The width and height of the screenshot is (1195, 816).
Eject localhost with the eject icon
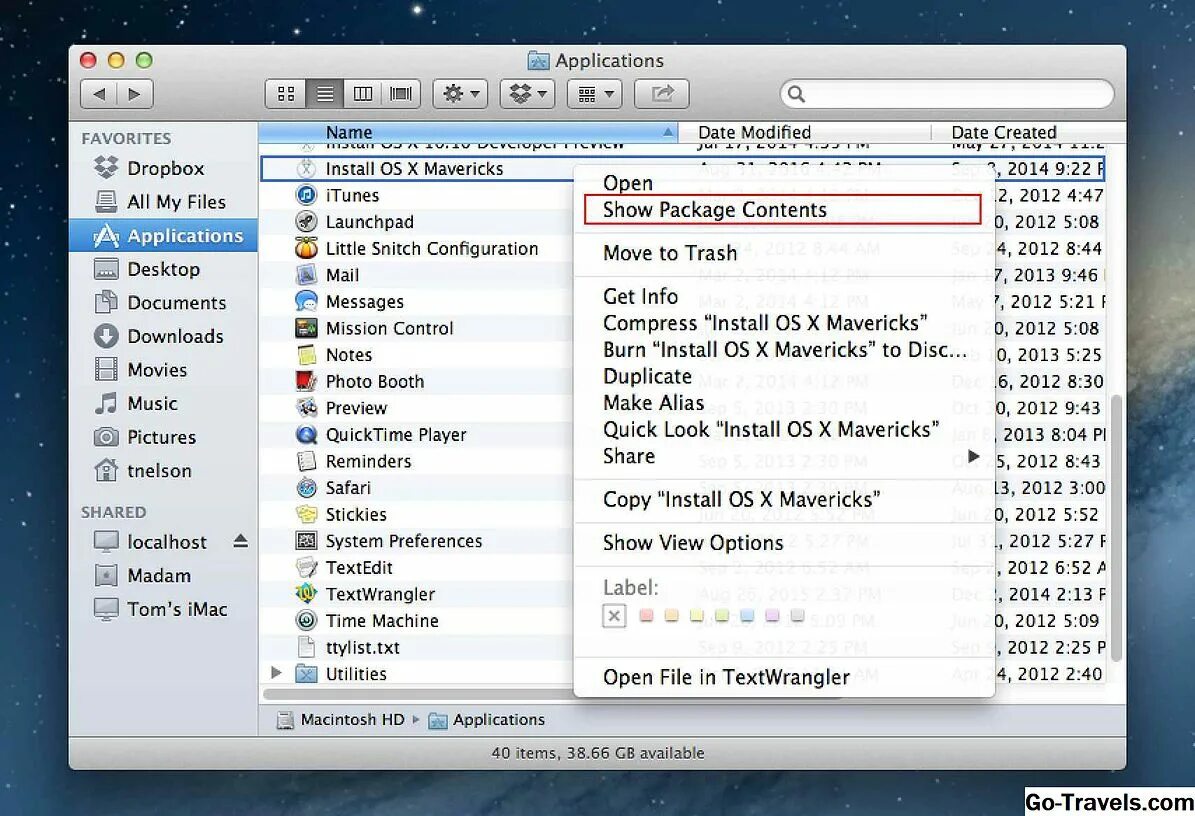[241, 541]
